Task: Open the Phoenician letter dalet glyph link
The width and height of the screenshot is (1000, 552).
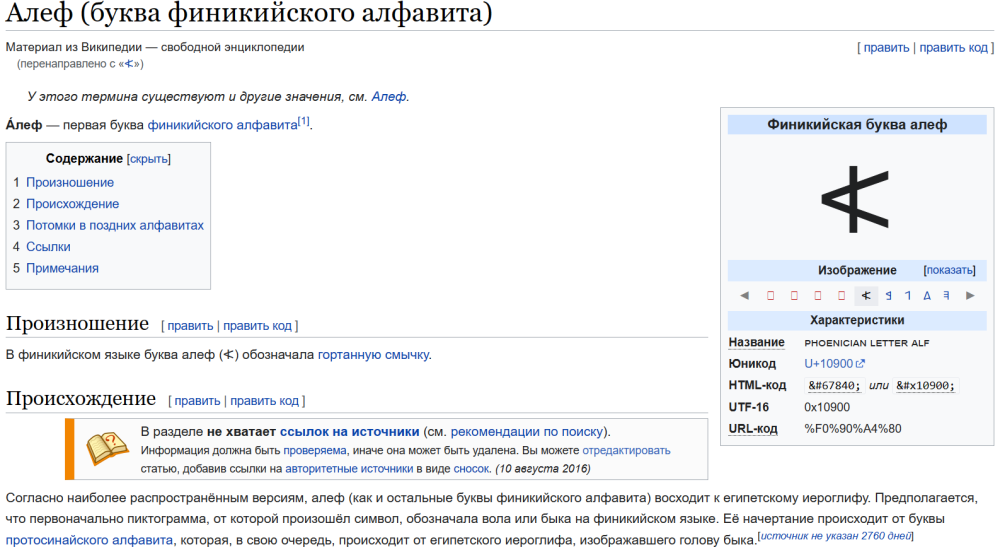Action: coord(927,296)
